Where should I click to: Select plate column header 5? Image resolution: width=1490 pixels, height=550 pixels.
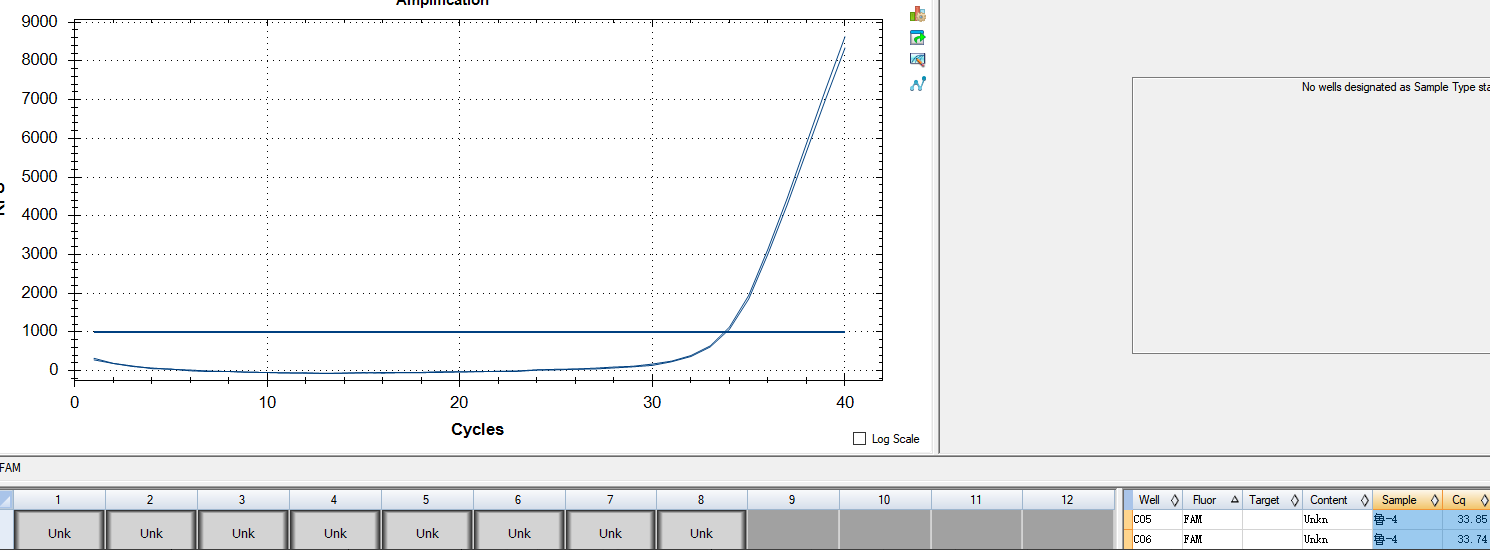pos(427,500)
